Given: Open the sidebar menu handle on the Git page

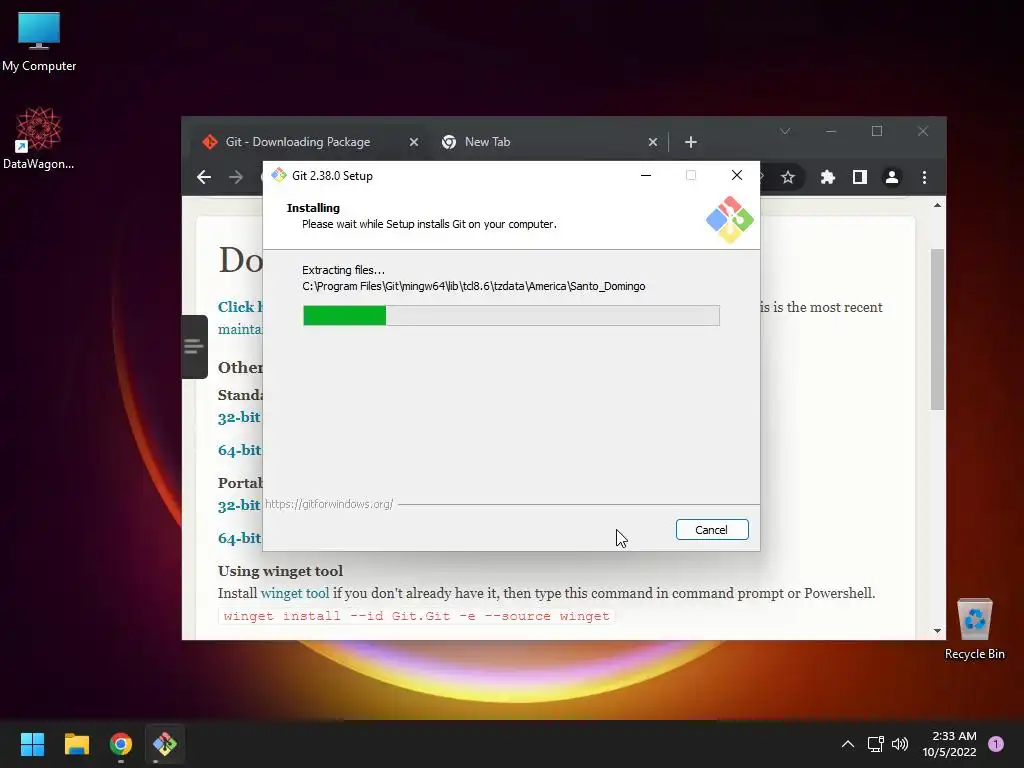Looking at the screenshot, I should tap(194, 346).
